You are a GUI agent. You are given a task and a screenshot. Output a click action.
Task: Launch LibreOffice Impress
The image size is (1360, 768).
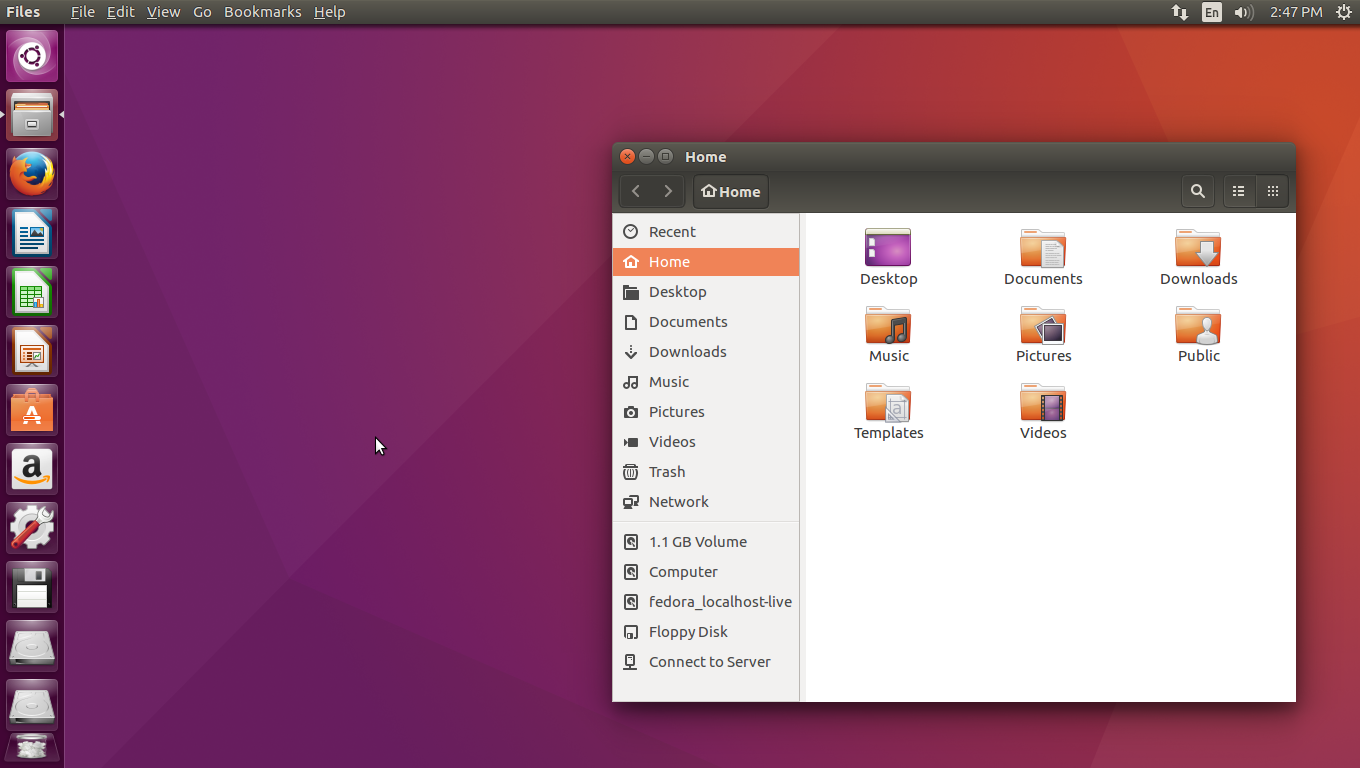click(x=32, y=351)
